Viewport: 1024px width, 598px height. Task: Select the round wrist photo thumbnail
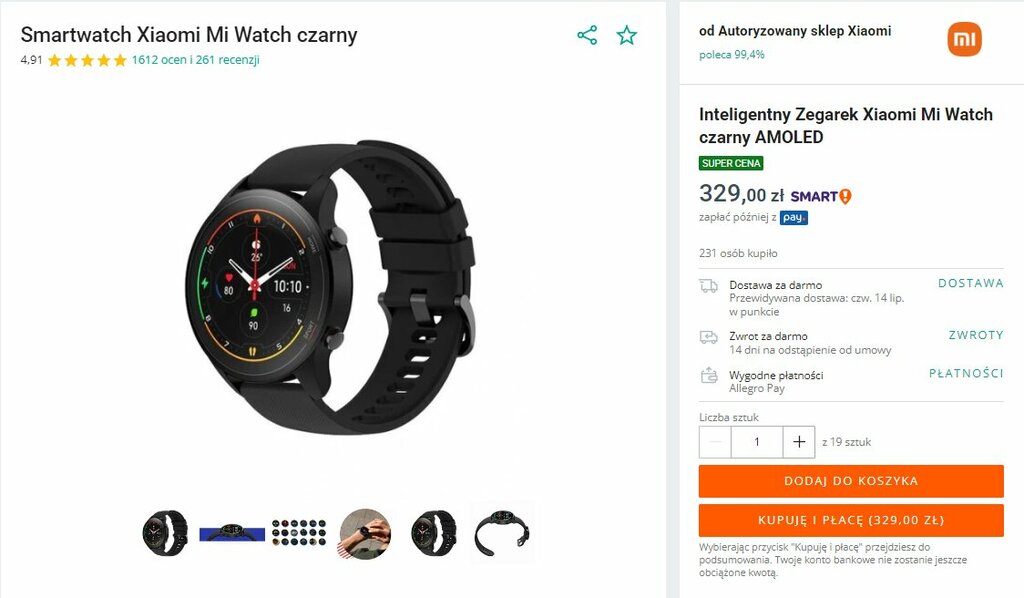[365, 534]
